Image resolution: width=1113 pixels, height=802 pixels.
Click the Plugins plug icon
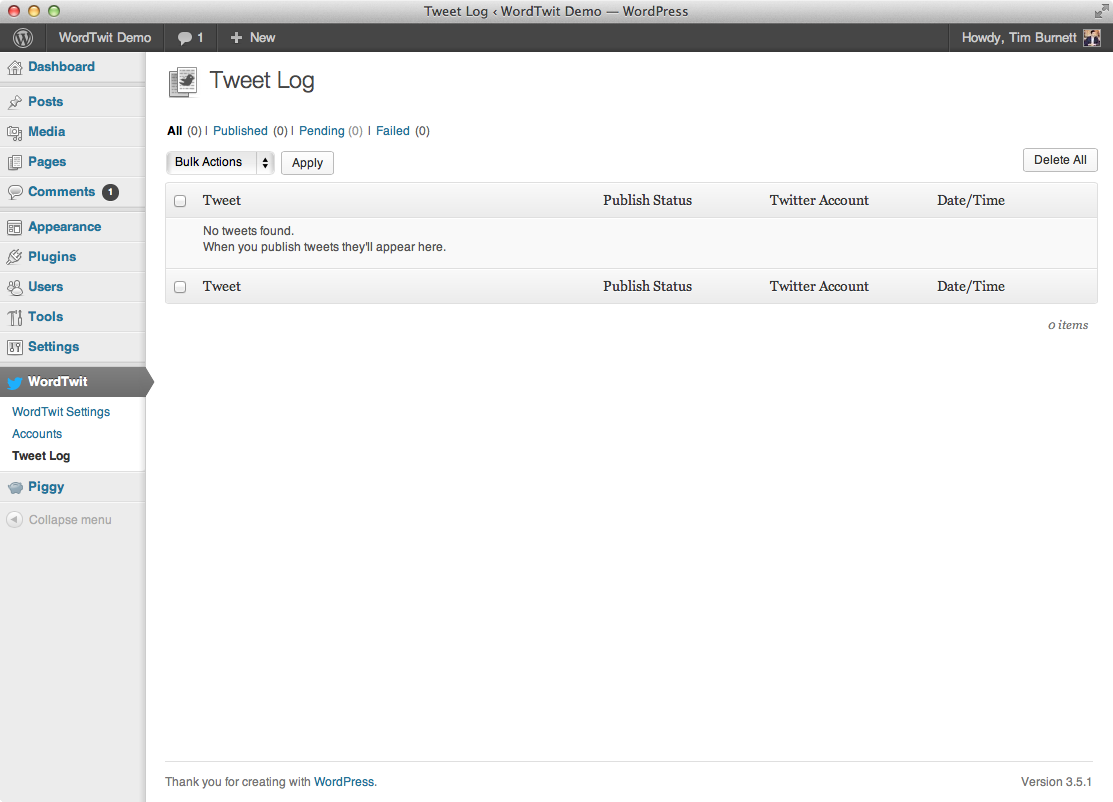pyautogui.click(x=15, y=257)
